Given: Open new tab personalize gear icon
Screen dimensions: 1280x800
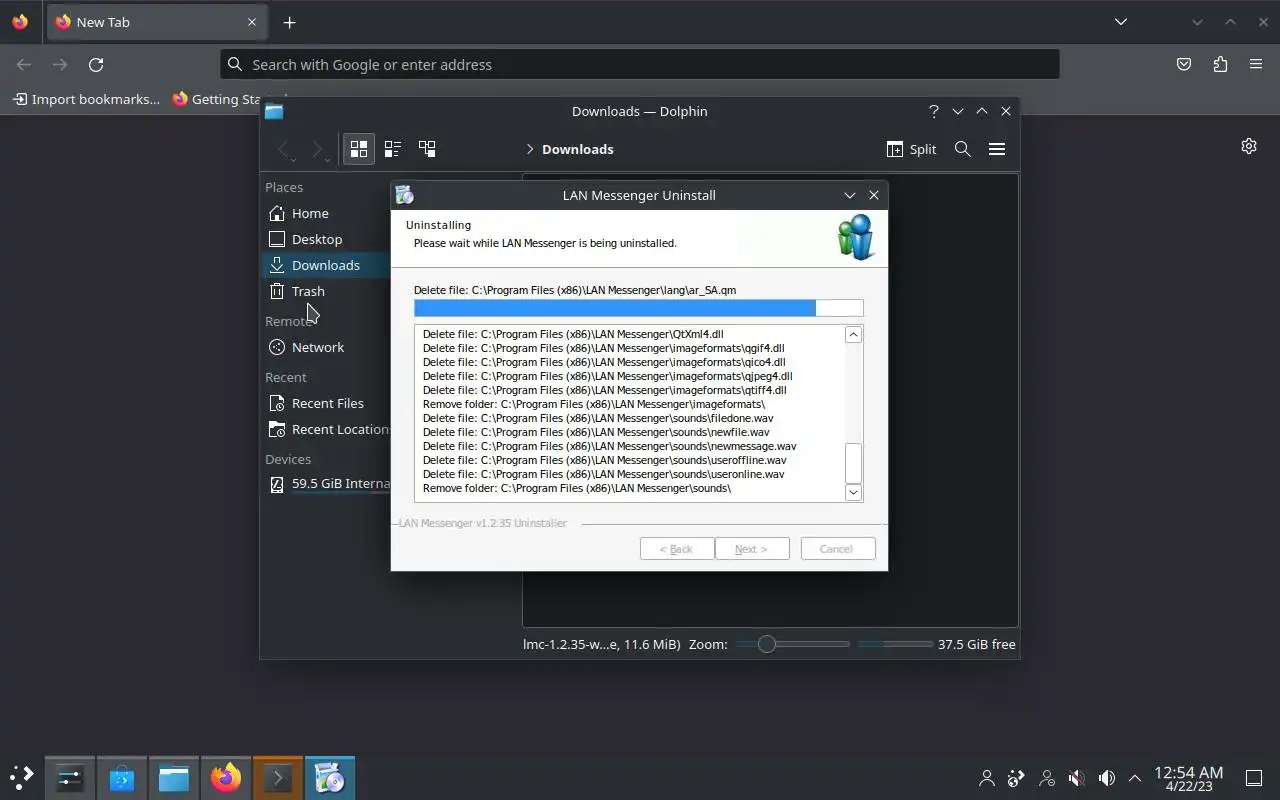Looking at the screenshot, I should click(x=1249, y=146).
